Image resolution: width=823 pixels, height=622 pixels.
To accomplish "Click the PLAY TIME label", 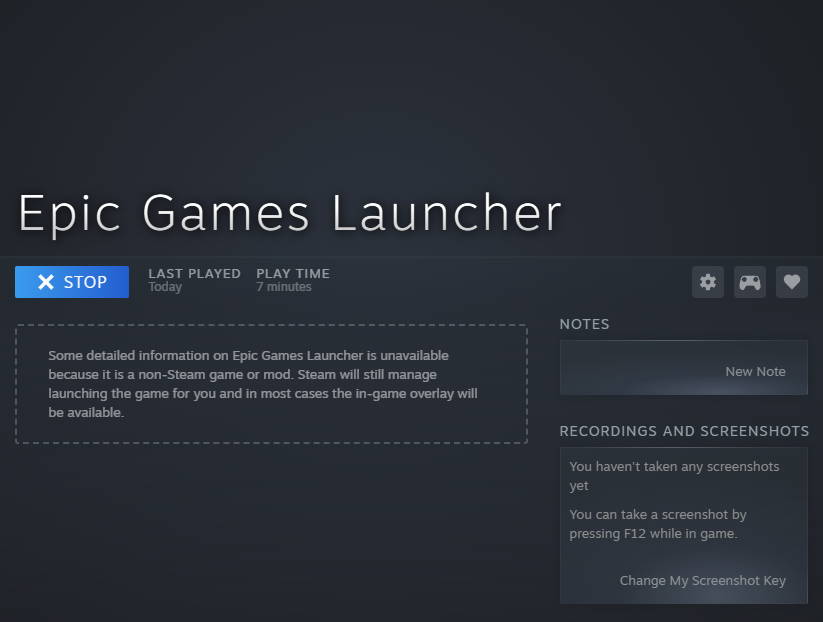I will [293, 273].
